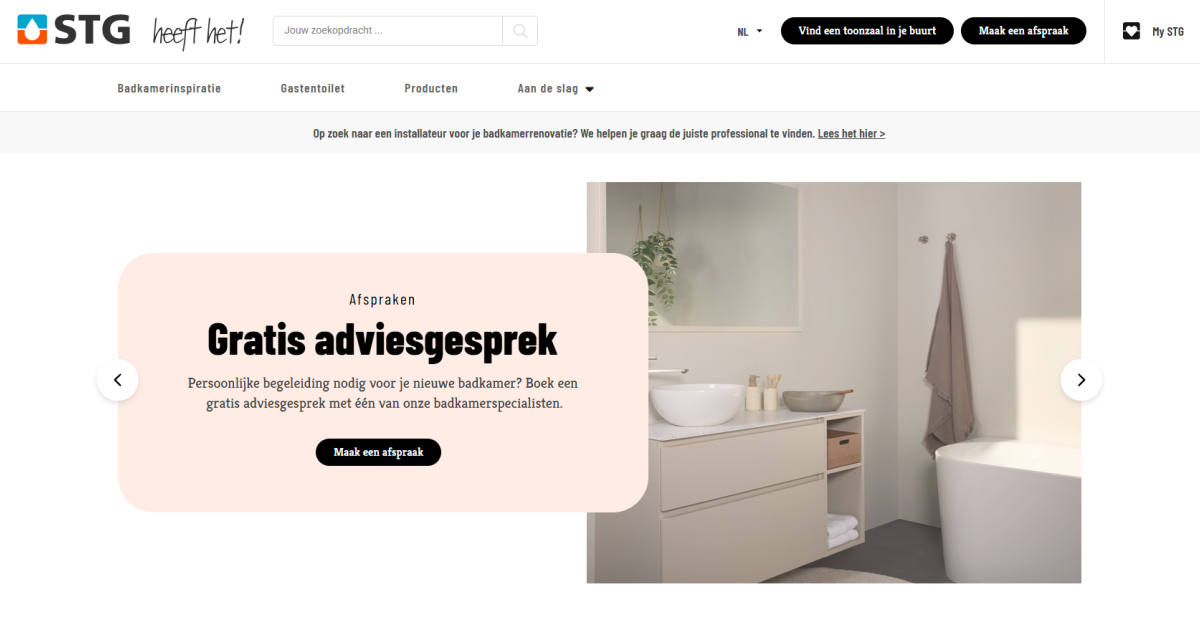The width and height of the screenshot is (1200, 630).
Task: Click the 'Gratis adviesgesprek' heading
Action: tap(382, 340)
